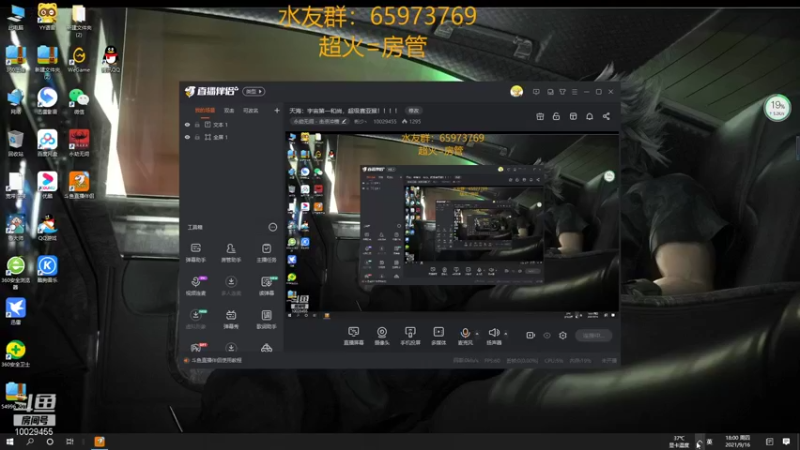Click the FPS:60 status readout
Screen dimensions: 800x450
click(492, 360)
